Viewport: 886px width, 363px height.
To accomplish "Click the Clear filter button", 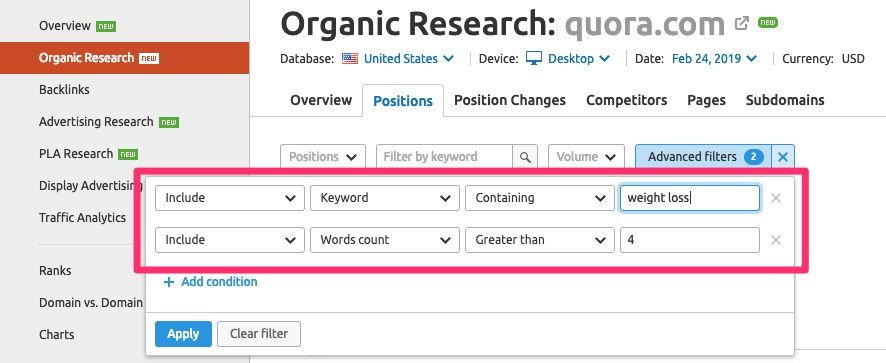I will (x=259, y=334).
